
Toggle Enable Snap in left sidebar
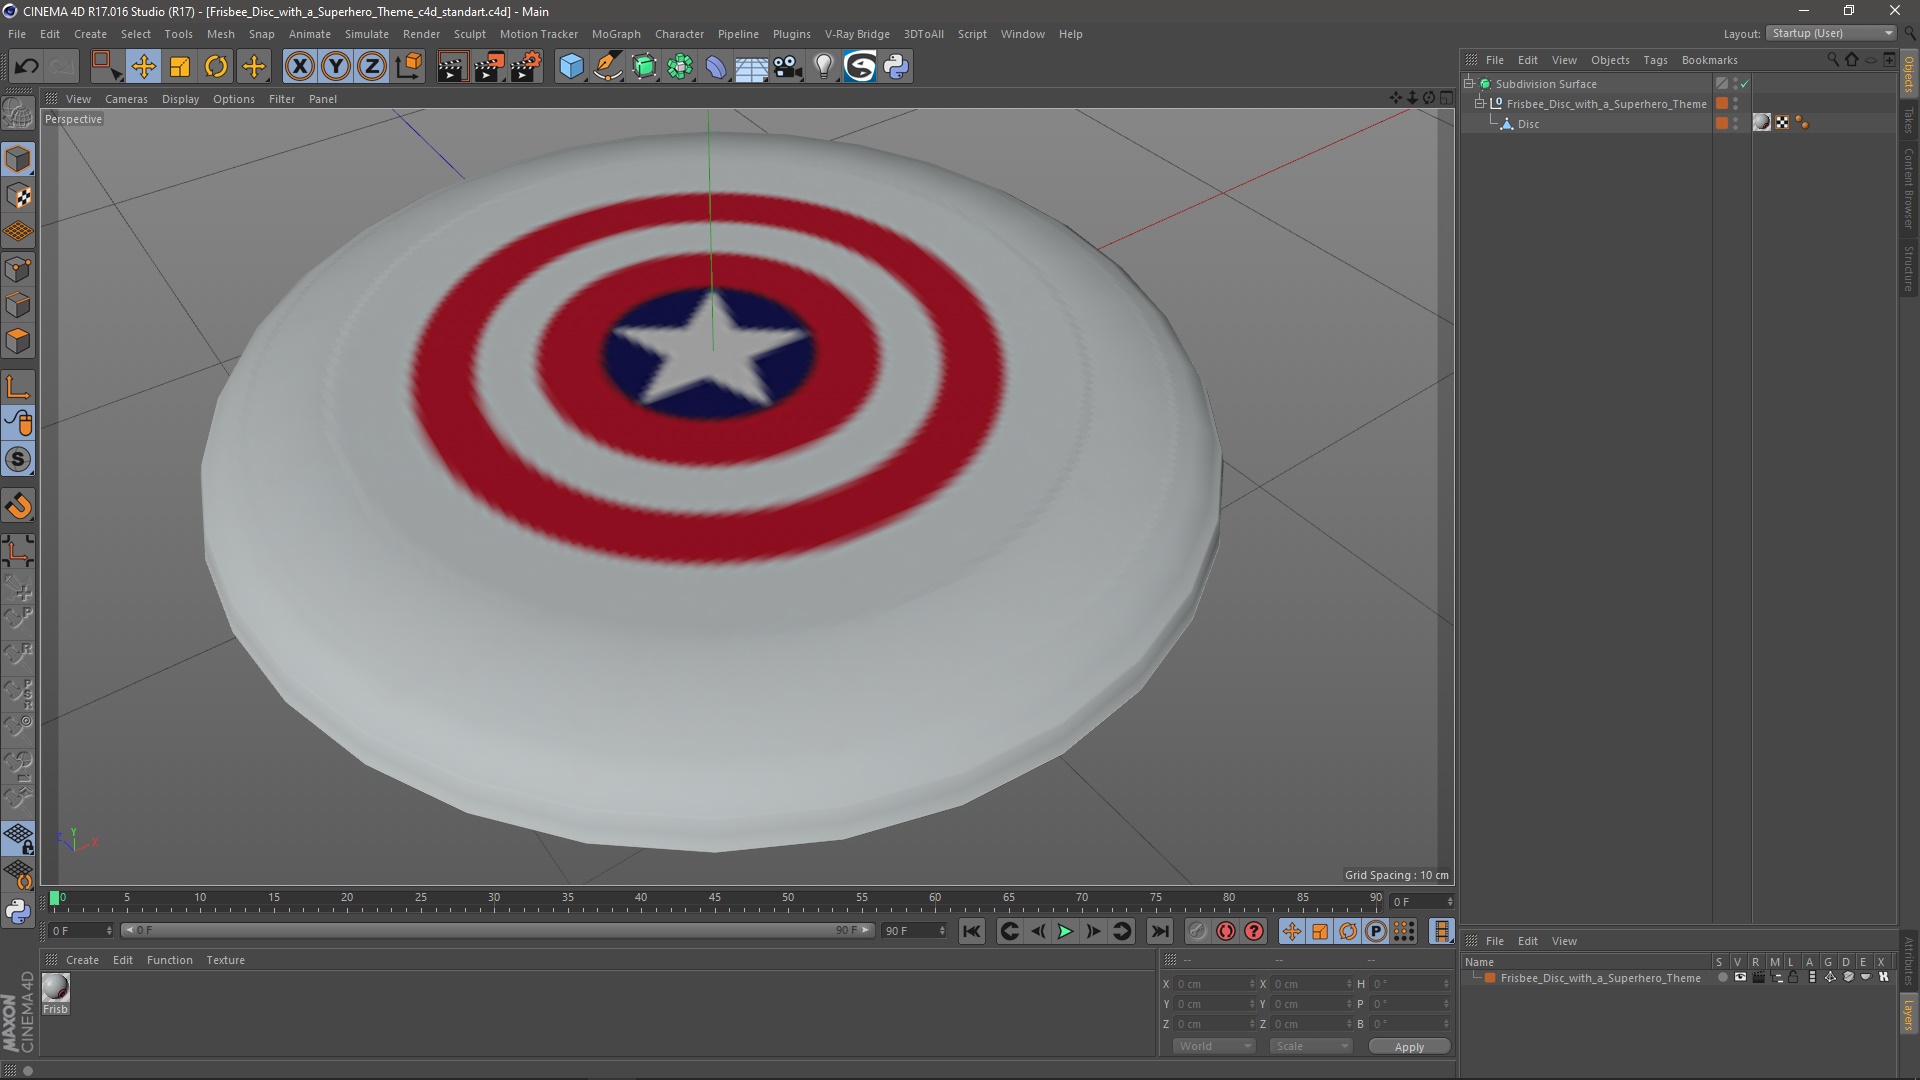click(x=18, y=460)
